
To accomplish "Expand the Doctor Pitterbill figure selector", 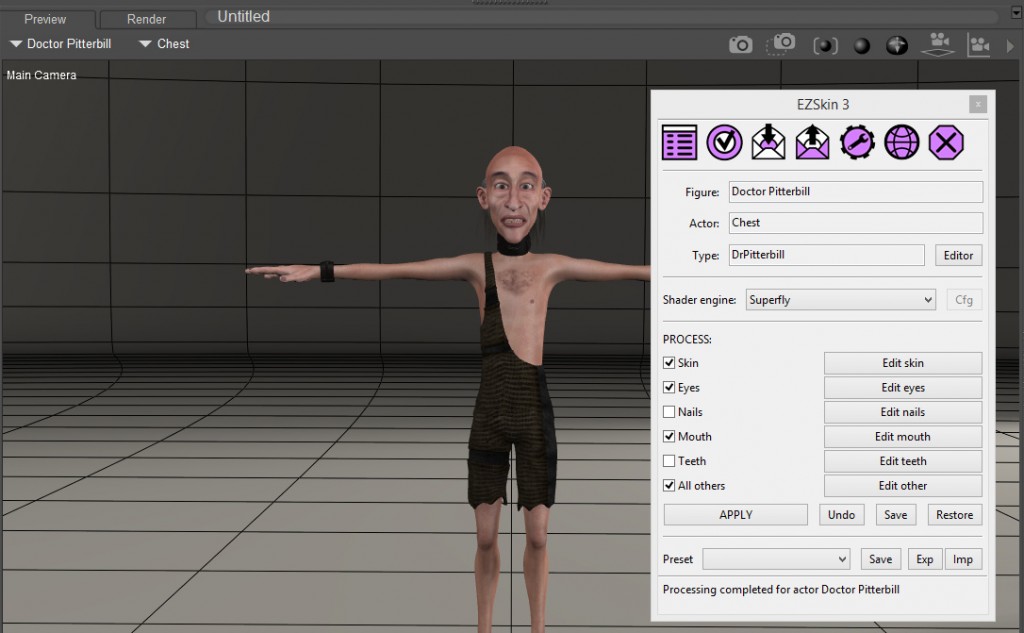I will (60, 44).
